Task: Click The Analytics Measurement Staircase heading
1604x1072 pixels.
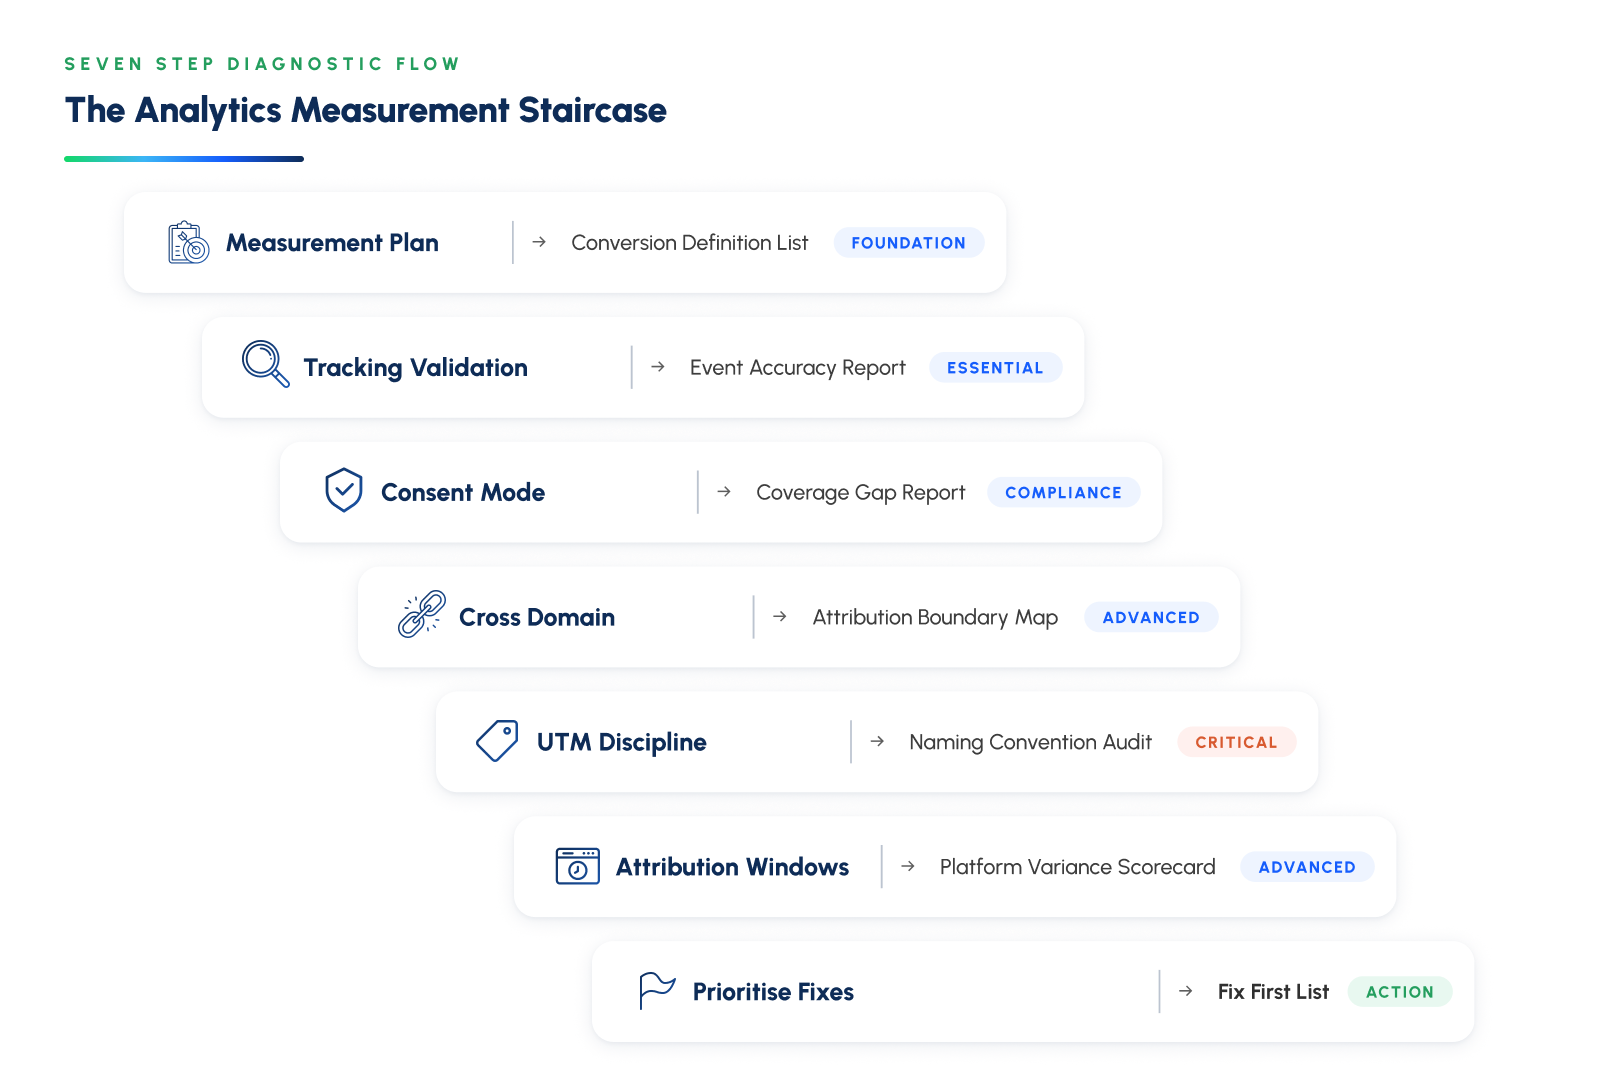Action: (366, 111)
